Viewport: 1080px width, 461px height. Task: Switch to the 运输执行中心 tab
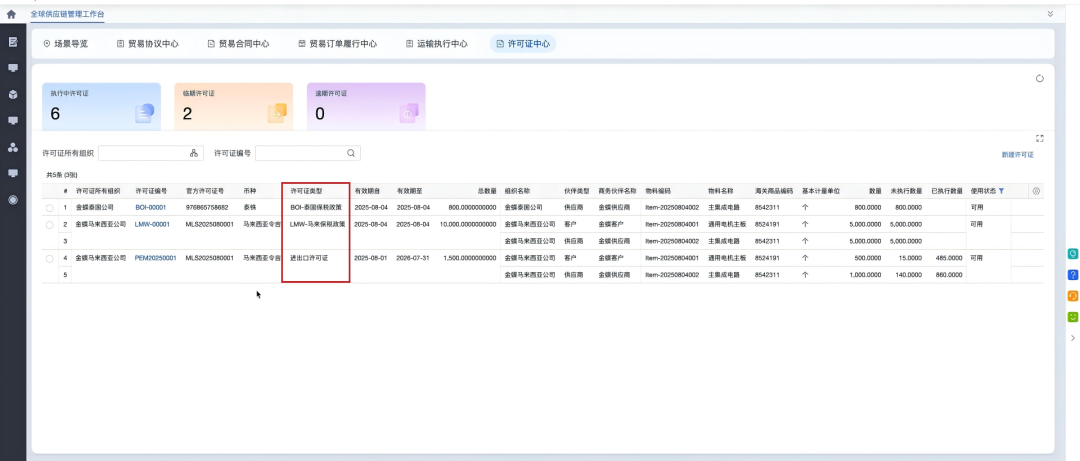436,44
